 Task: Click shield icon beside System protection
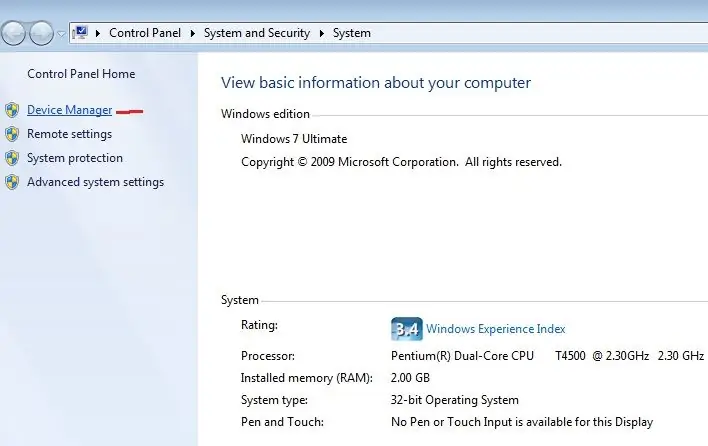(12, 158)
